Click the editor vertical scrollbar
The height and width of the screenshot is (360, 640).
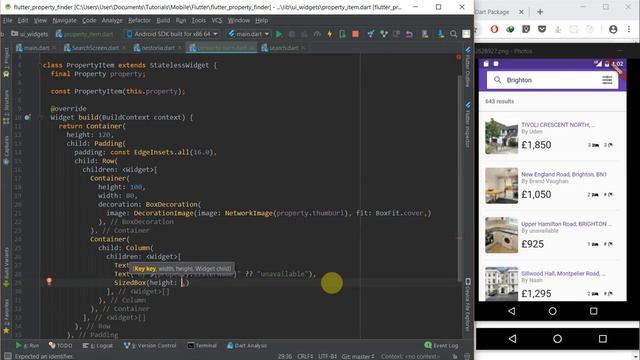[460, 178]
